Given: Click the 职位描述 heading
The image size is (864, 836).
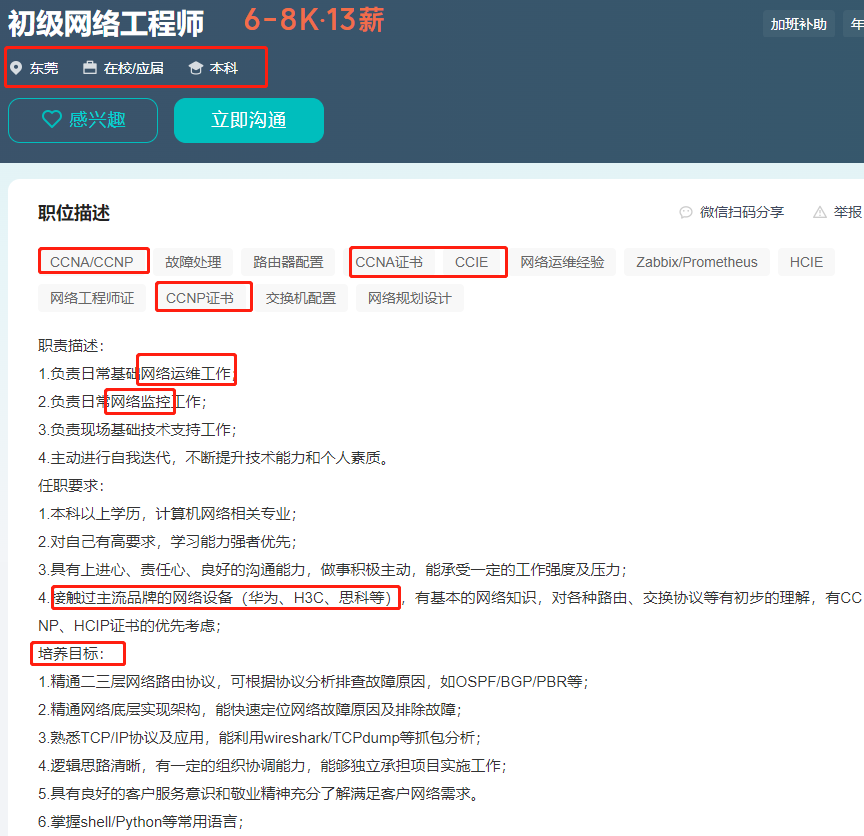Looking at the screenshot, I should tap(74, 213).
